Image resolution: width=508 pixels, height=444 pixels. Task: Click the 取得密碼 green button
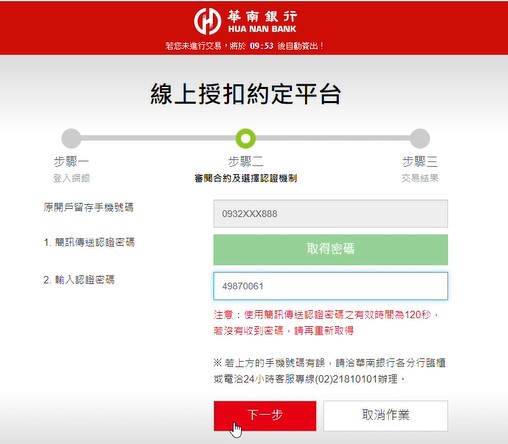(x=331, y=250)
